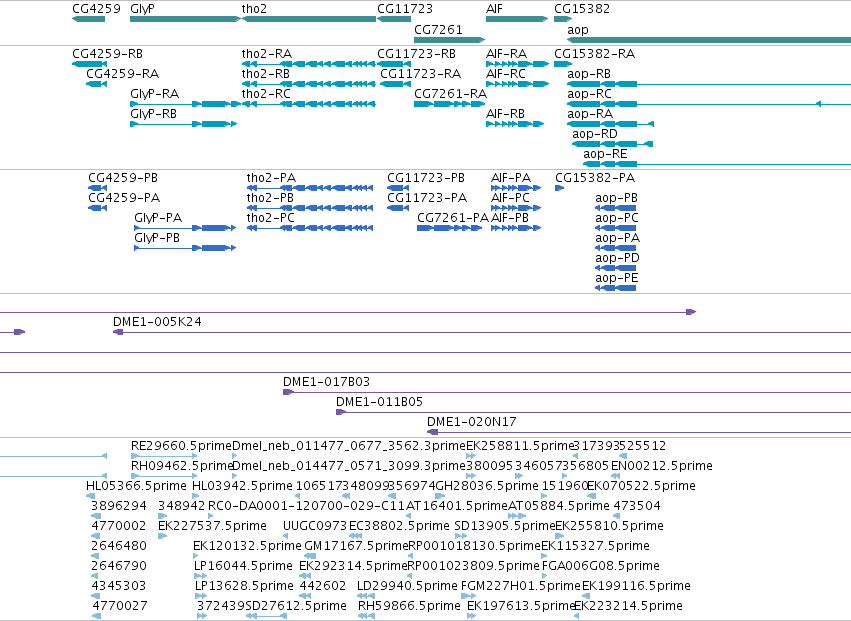
Task: Select the CG7261 gene bar
Action: tap(449, 40)
